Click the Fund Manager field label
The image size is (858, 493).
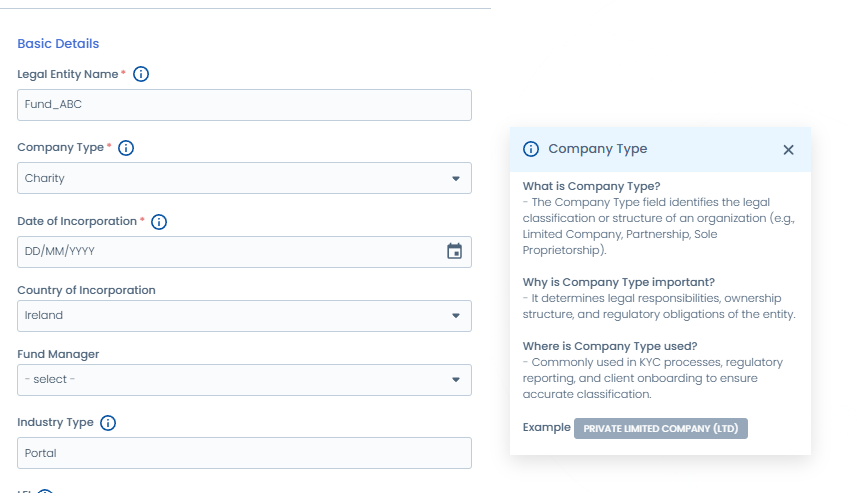click(x=58, y=354)
